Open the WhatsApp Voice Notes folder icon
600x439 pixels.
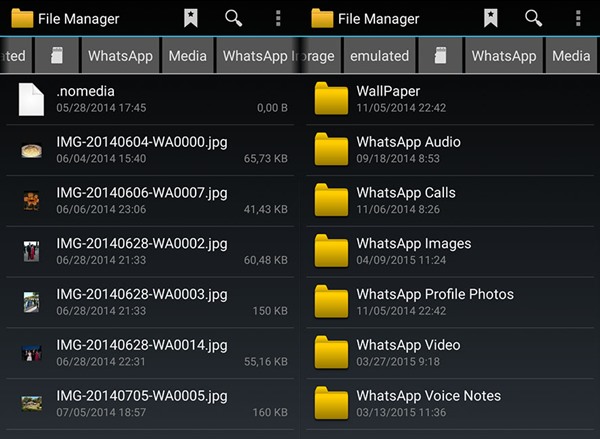(x=331, y=403)
